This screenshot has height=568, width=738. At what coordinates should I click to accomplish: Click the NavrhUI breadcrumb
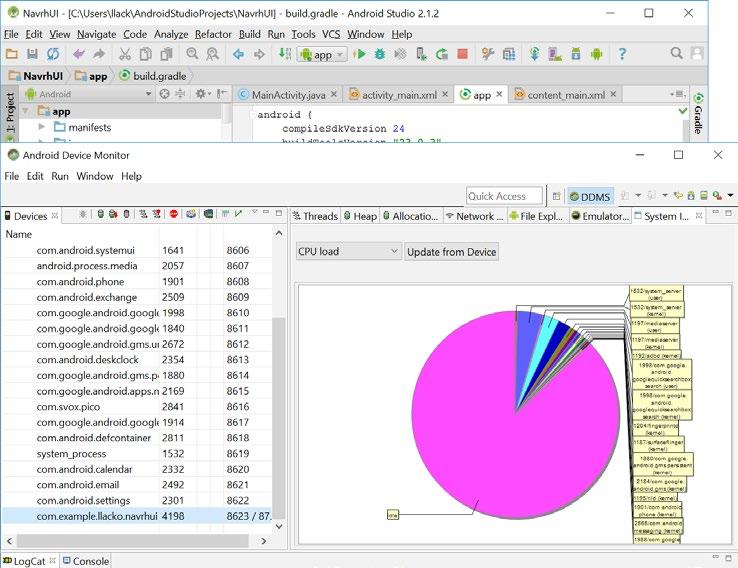(36, 76)
